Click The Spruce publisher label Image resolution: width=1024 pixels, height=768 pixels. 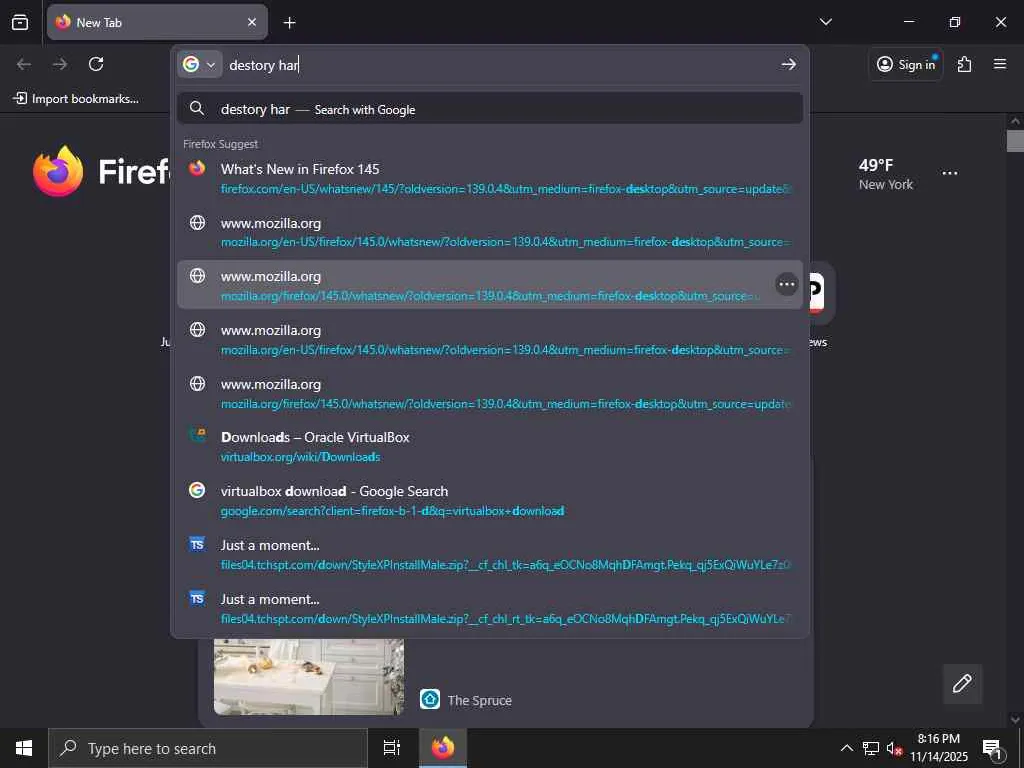(479, 700)
